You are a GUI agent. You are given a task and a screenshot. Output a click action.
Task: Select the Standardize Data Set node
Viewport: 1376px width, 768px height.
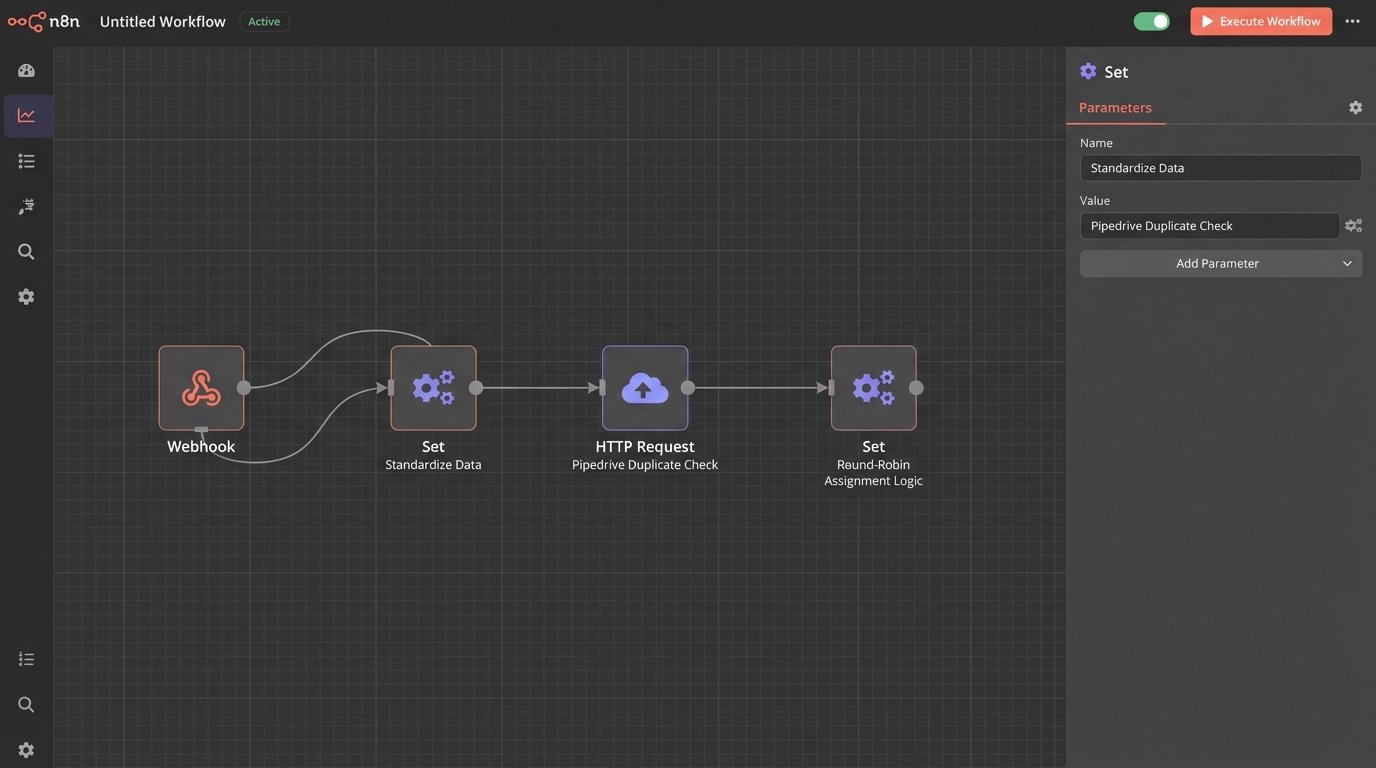coord(433,388)
